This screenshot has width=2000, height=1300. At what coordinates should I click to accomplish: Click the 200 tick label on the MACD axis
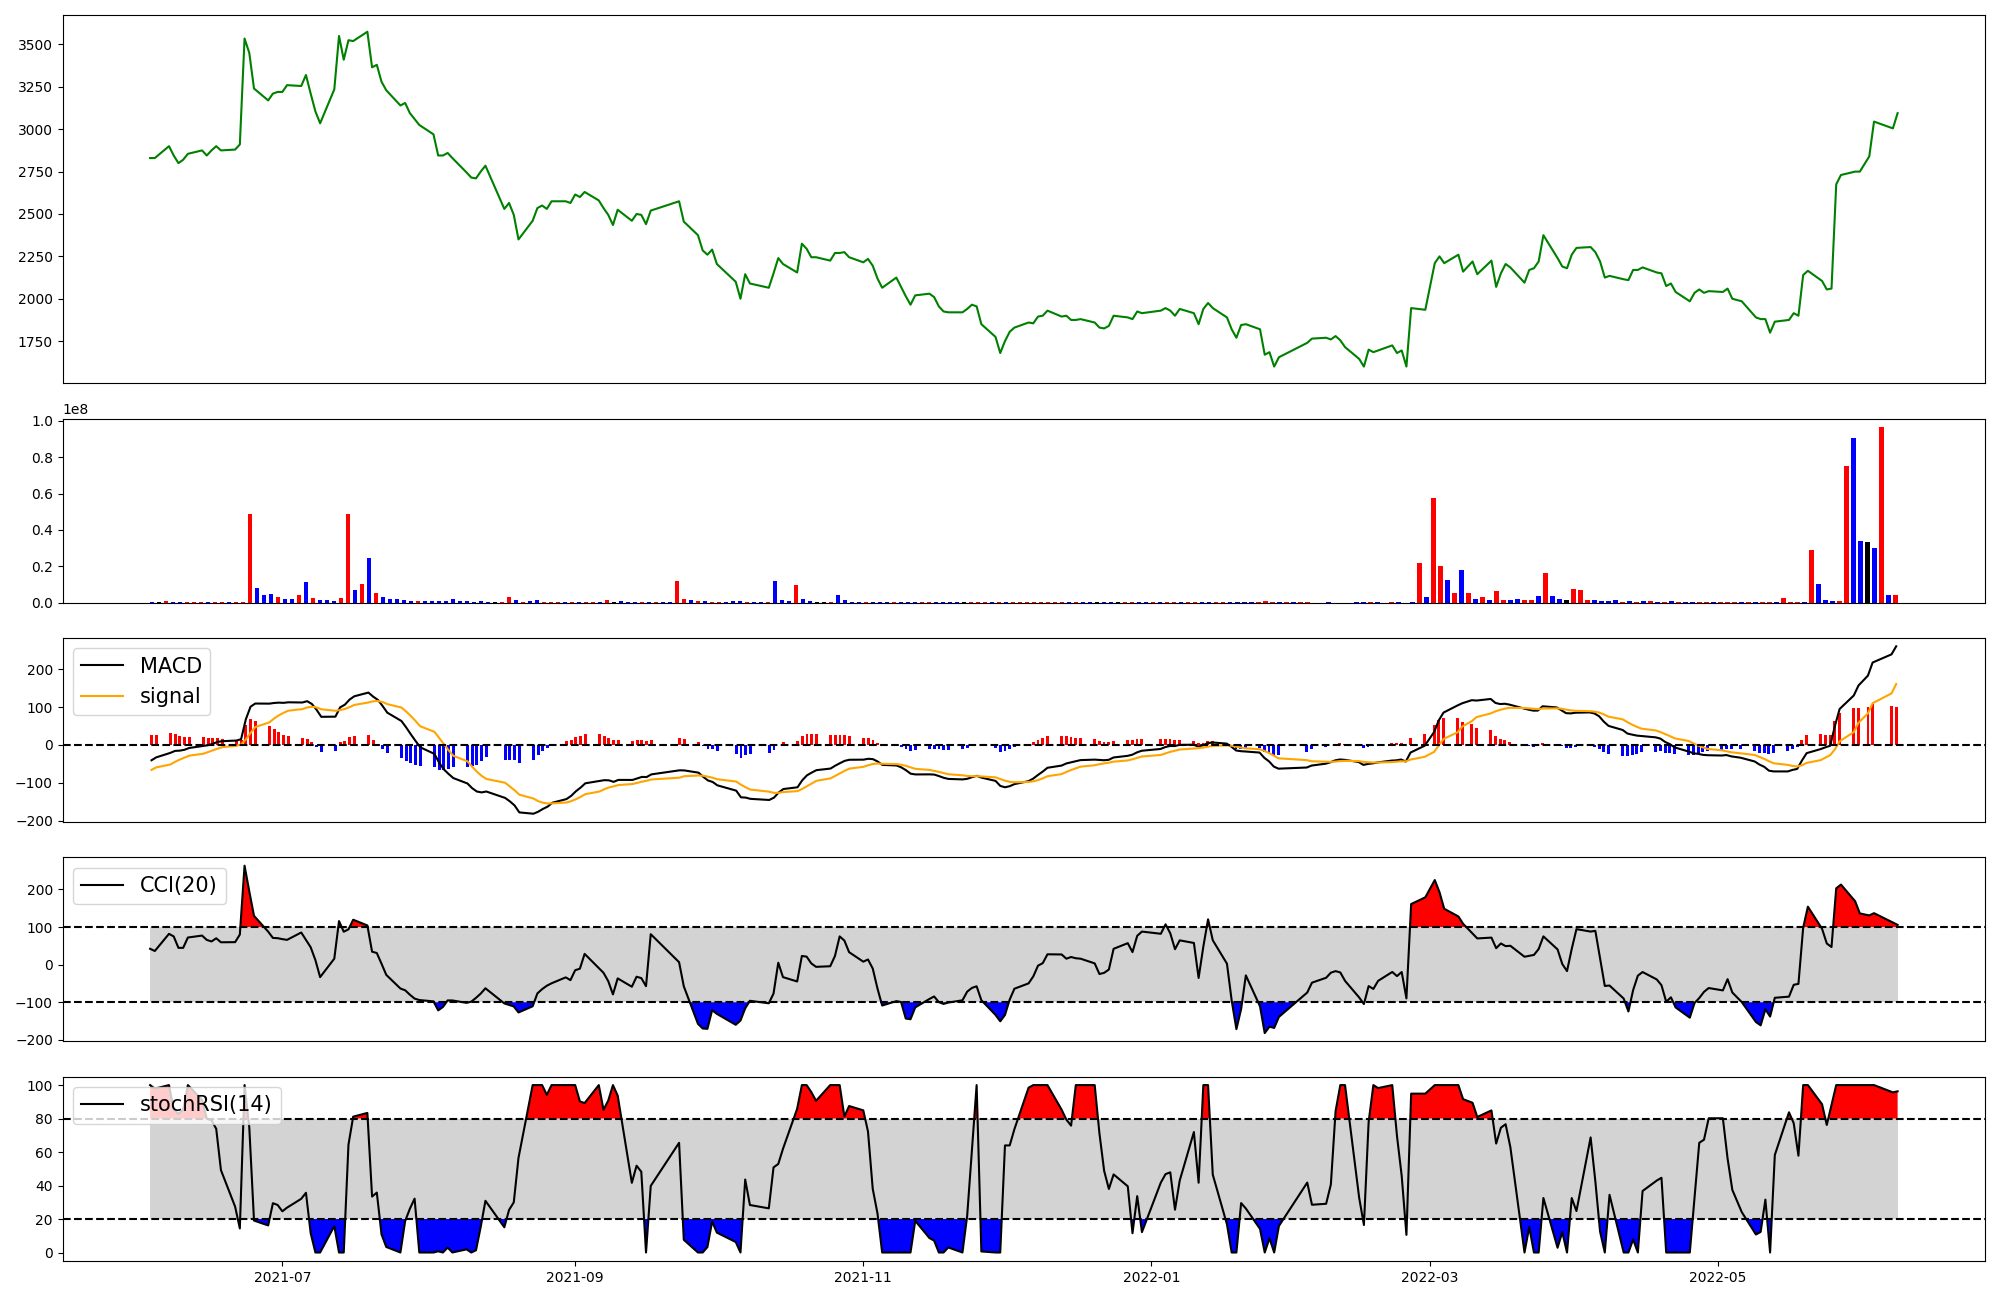40,670
